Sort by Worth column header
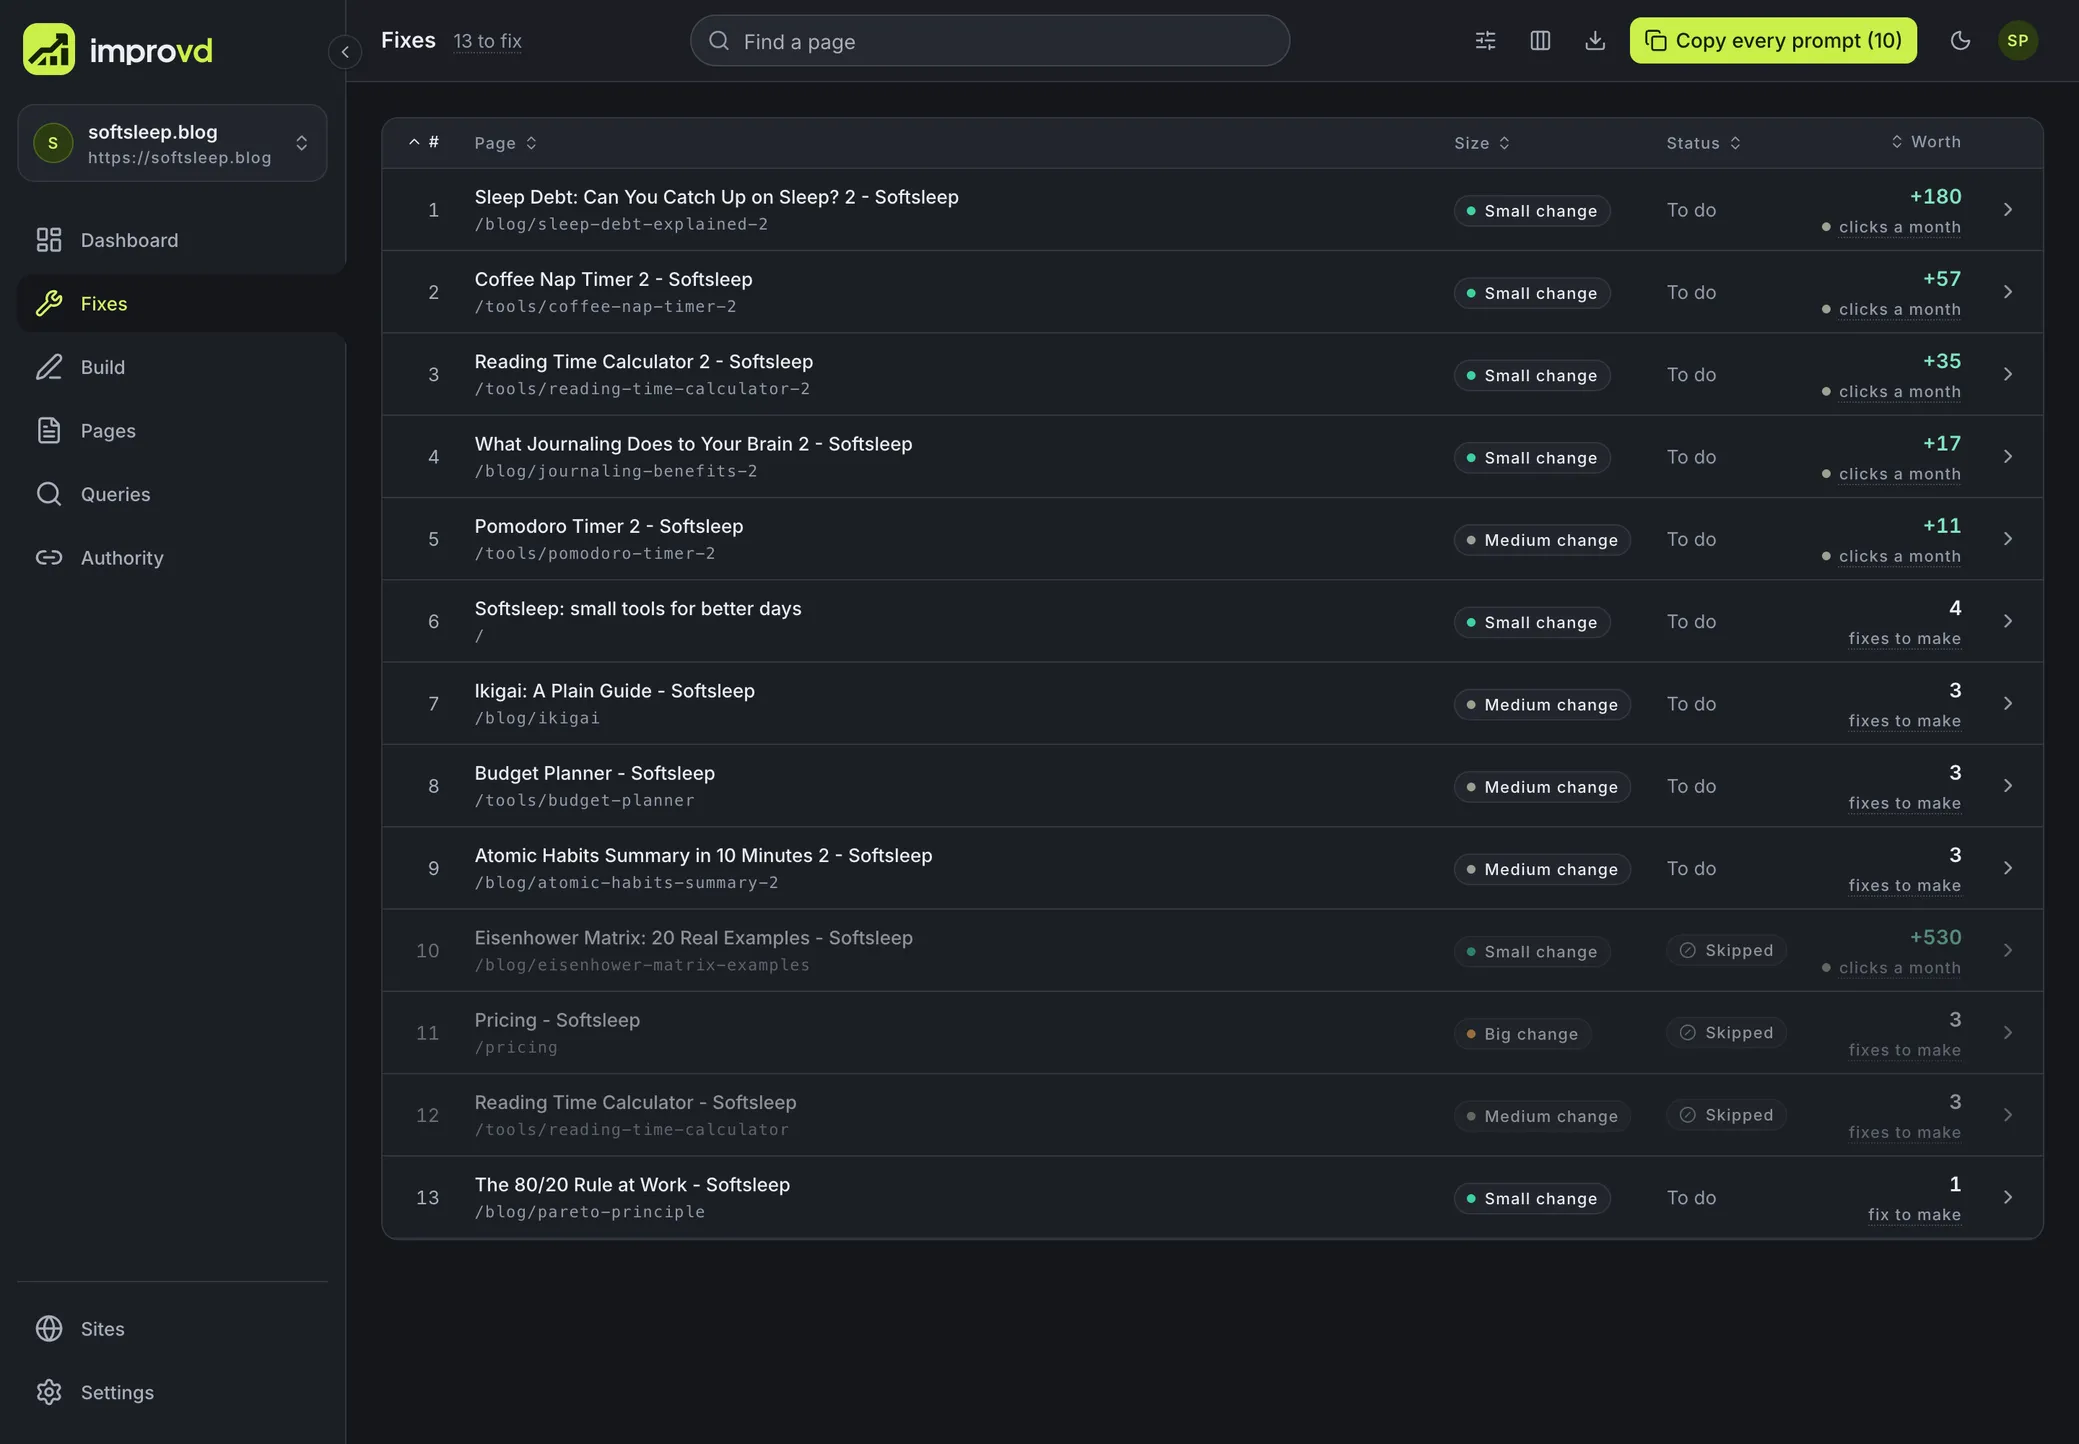Image resolution: width=2079 pixels, height=1444 pixels. click(1926, 142)
